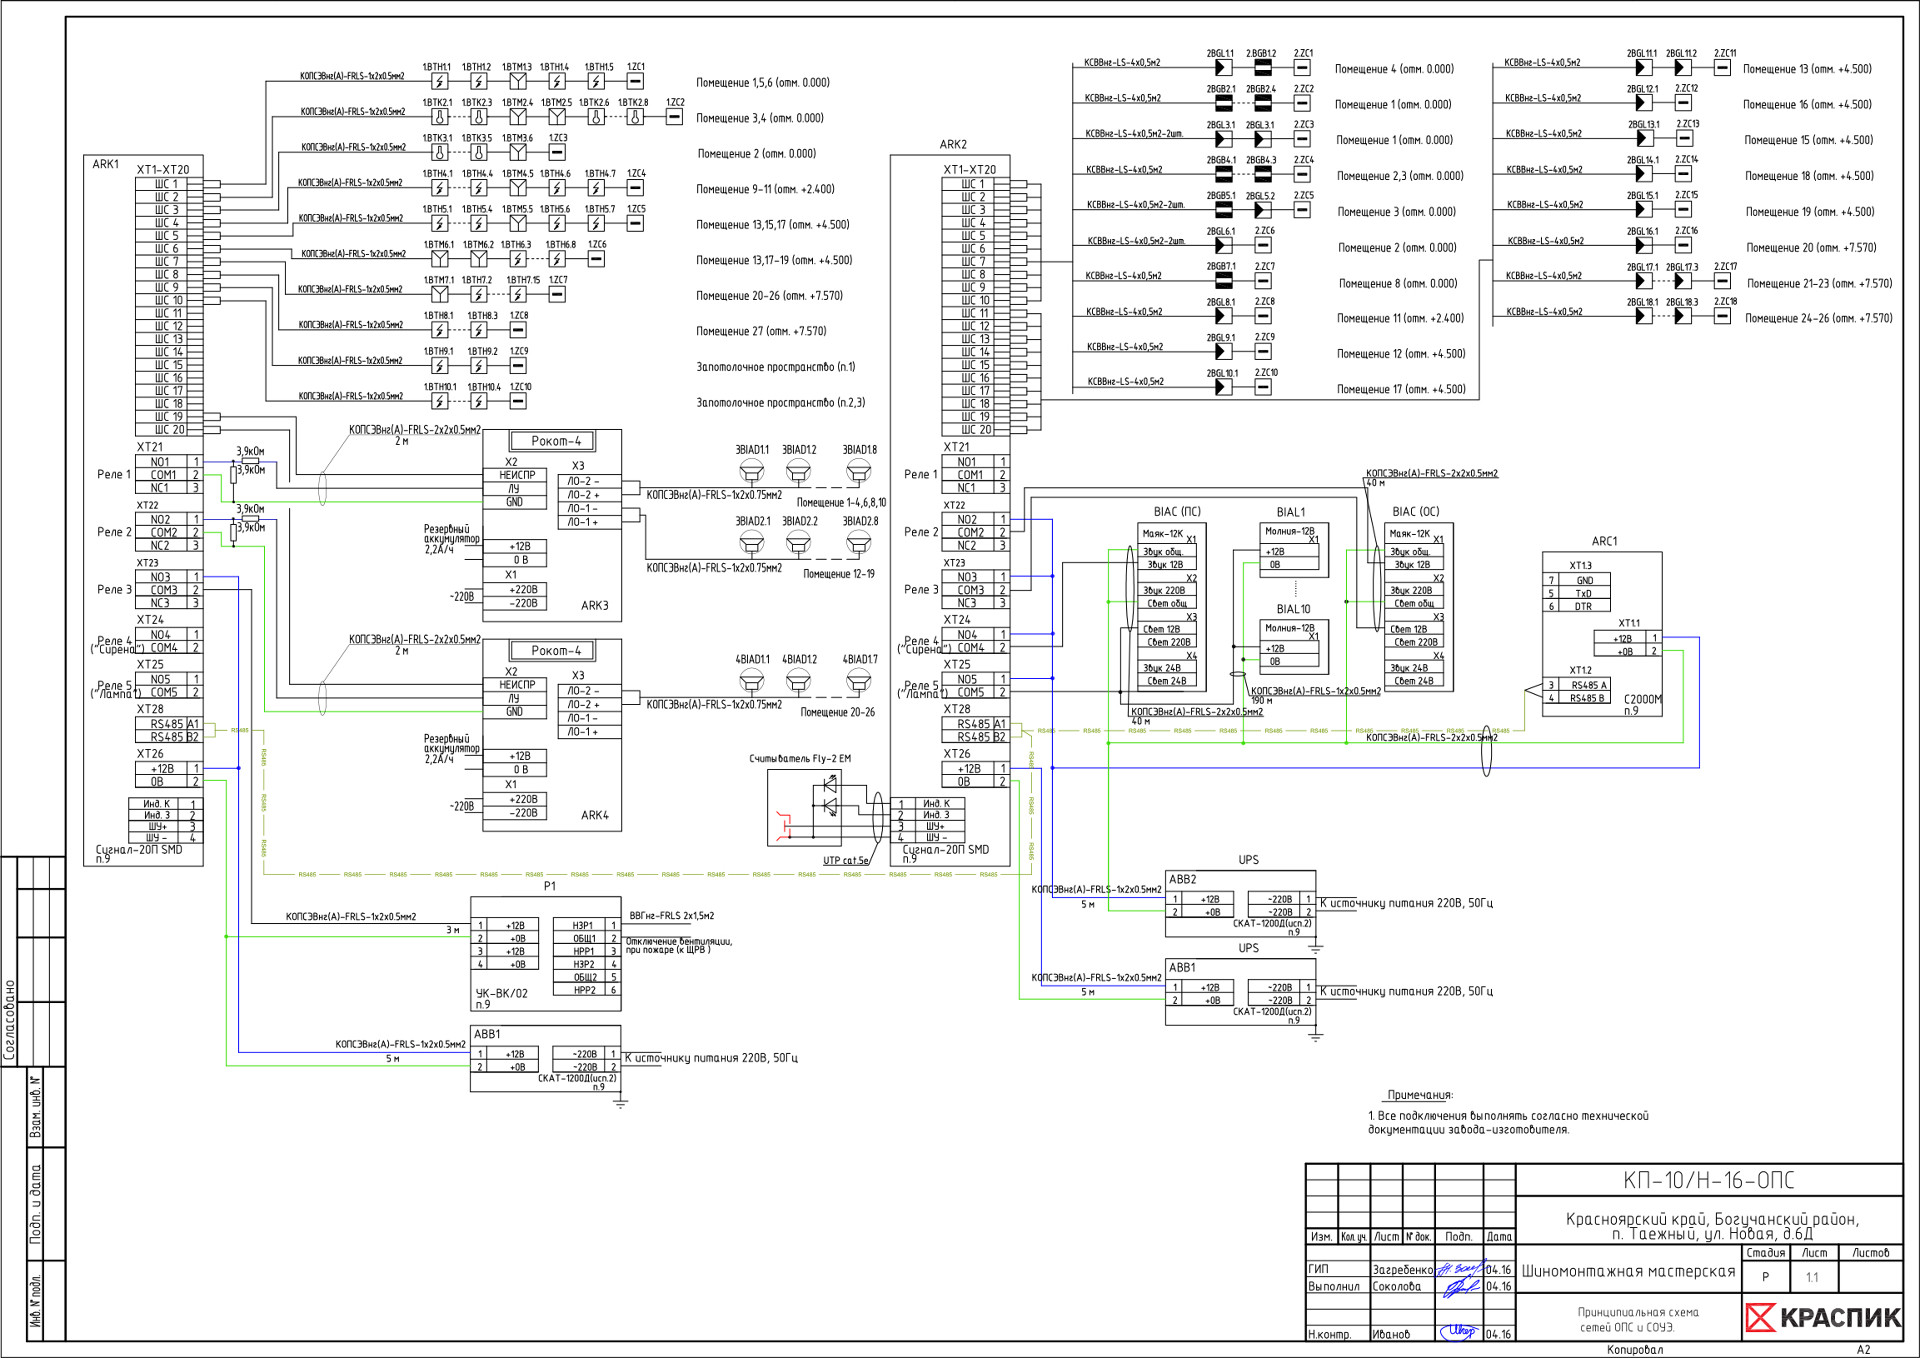Image resolution: width=1920 pixels, height=1358 pixels.
Task: Select the Молния-12В label under BIAL1
Action: pos(1289,531)
